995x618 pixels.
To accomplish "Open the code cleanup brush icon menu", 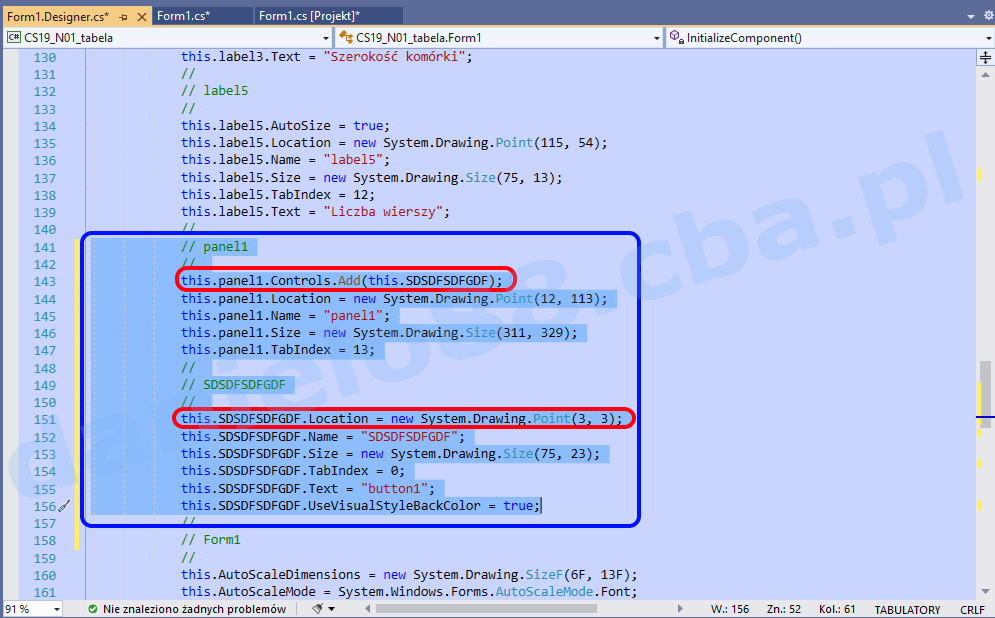I will (318, 609).
